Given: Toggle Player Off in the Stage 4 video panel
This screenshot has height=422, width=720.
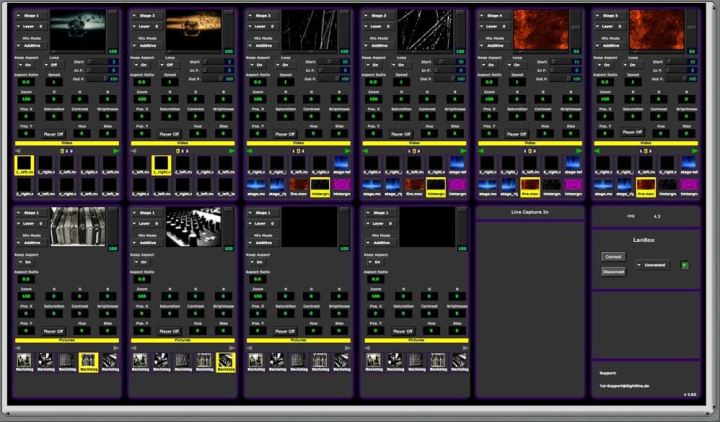Looking at the screenshot, I should click(516, 132).
